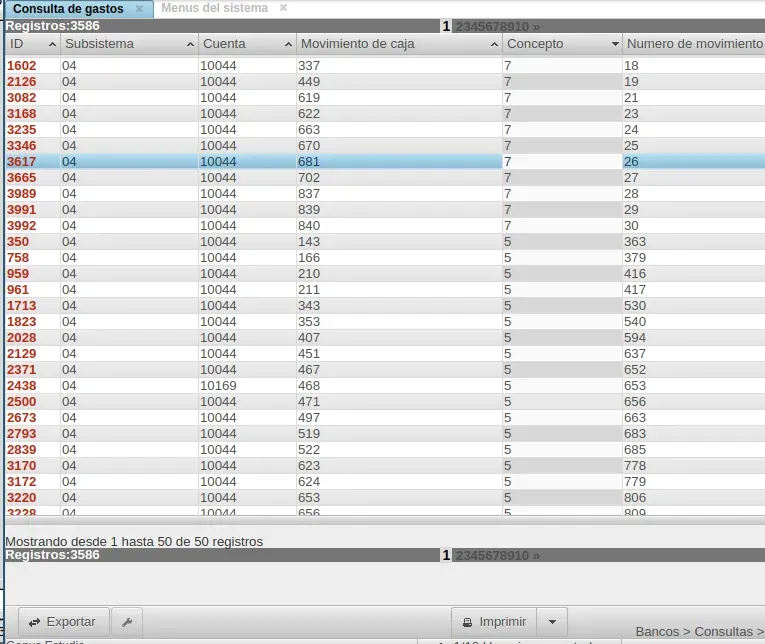Open record ID 3617 in highlighted row
This screenshot has width=765, height=644.
21,162
